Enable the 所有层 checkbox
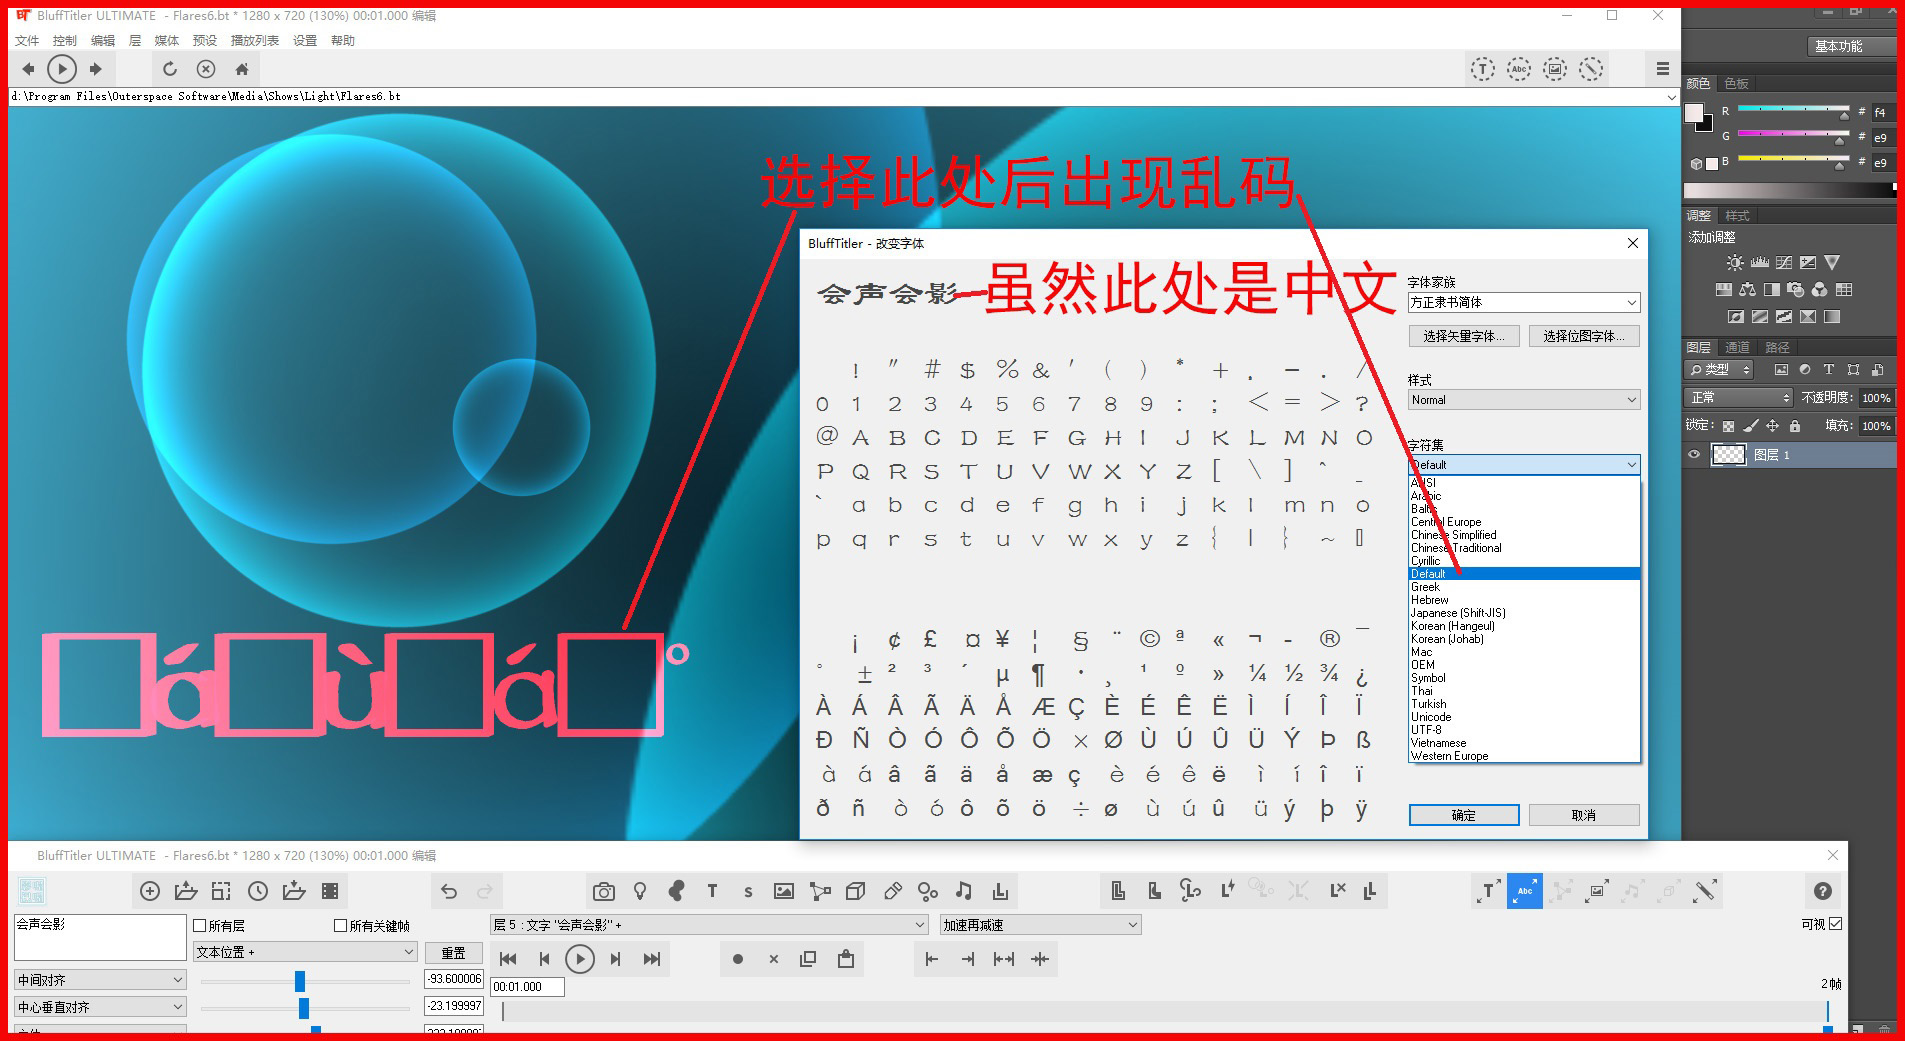Image resolution: width=1905 pixels, height=1041 pixels. coord(200,926)
